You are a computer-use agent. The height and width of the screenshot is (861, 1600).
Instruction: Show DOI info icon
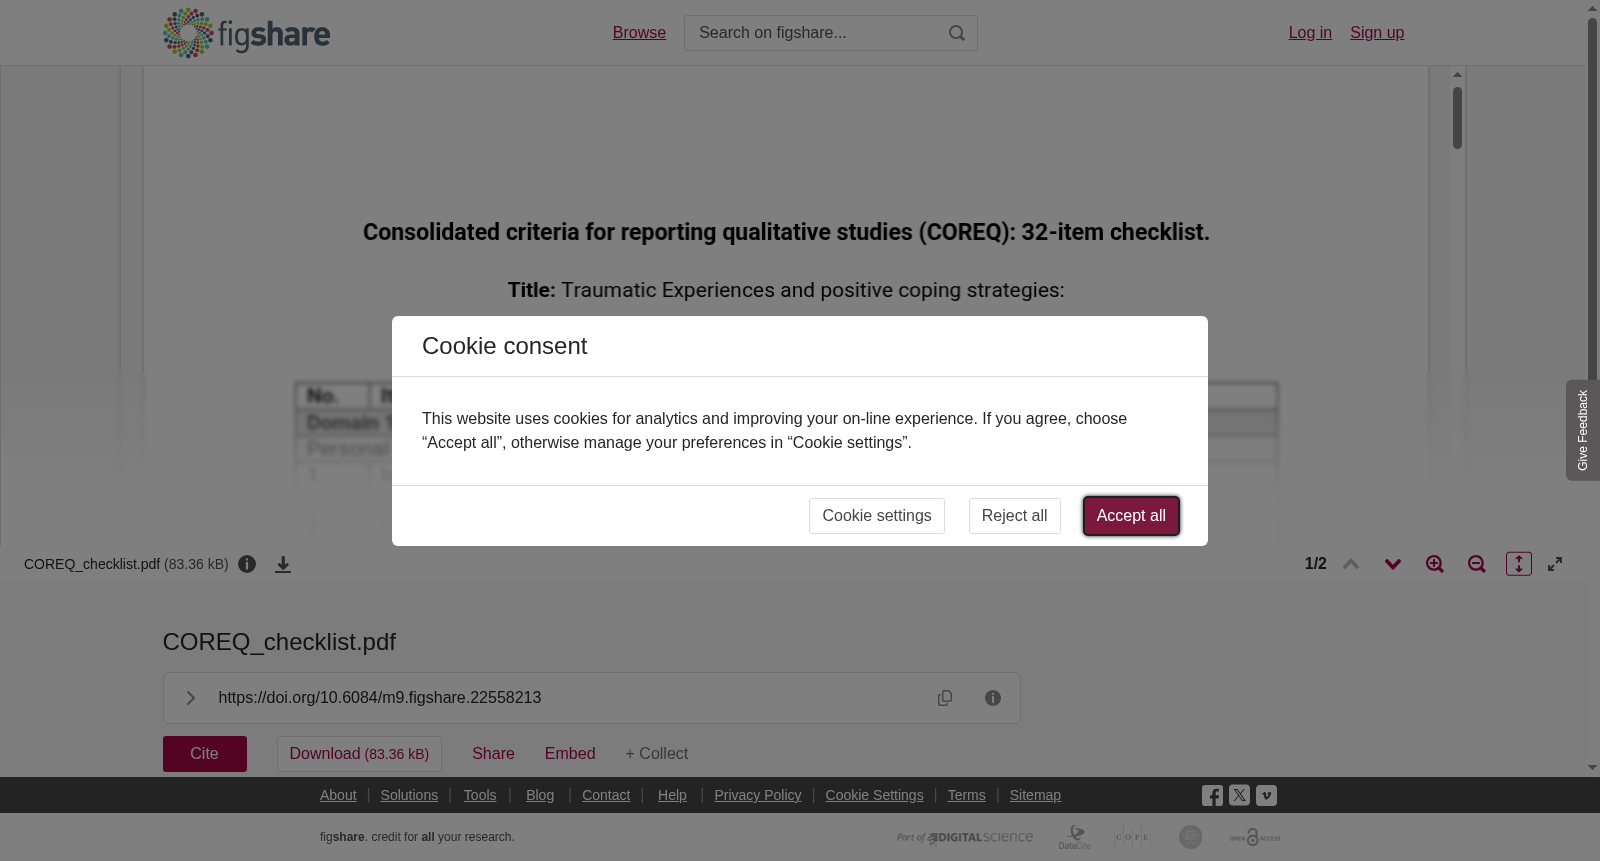(x=993, y=698)
